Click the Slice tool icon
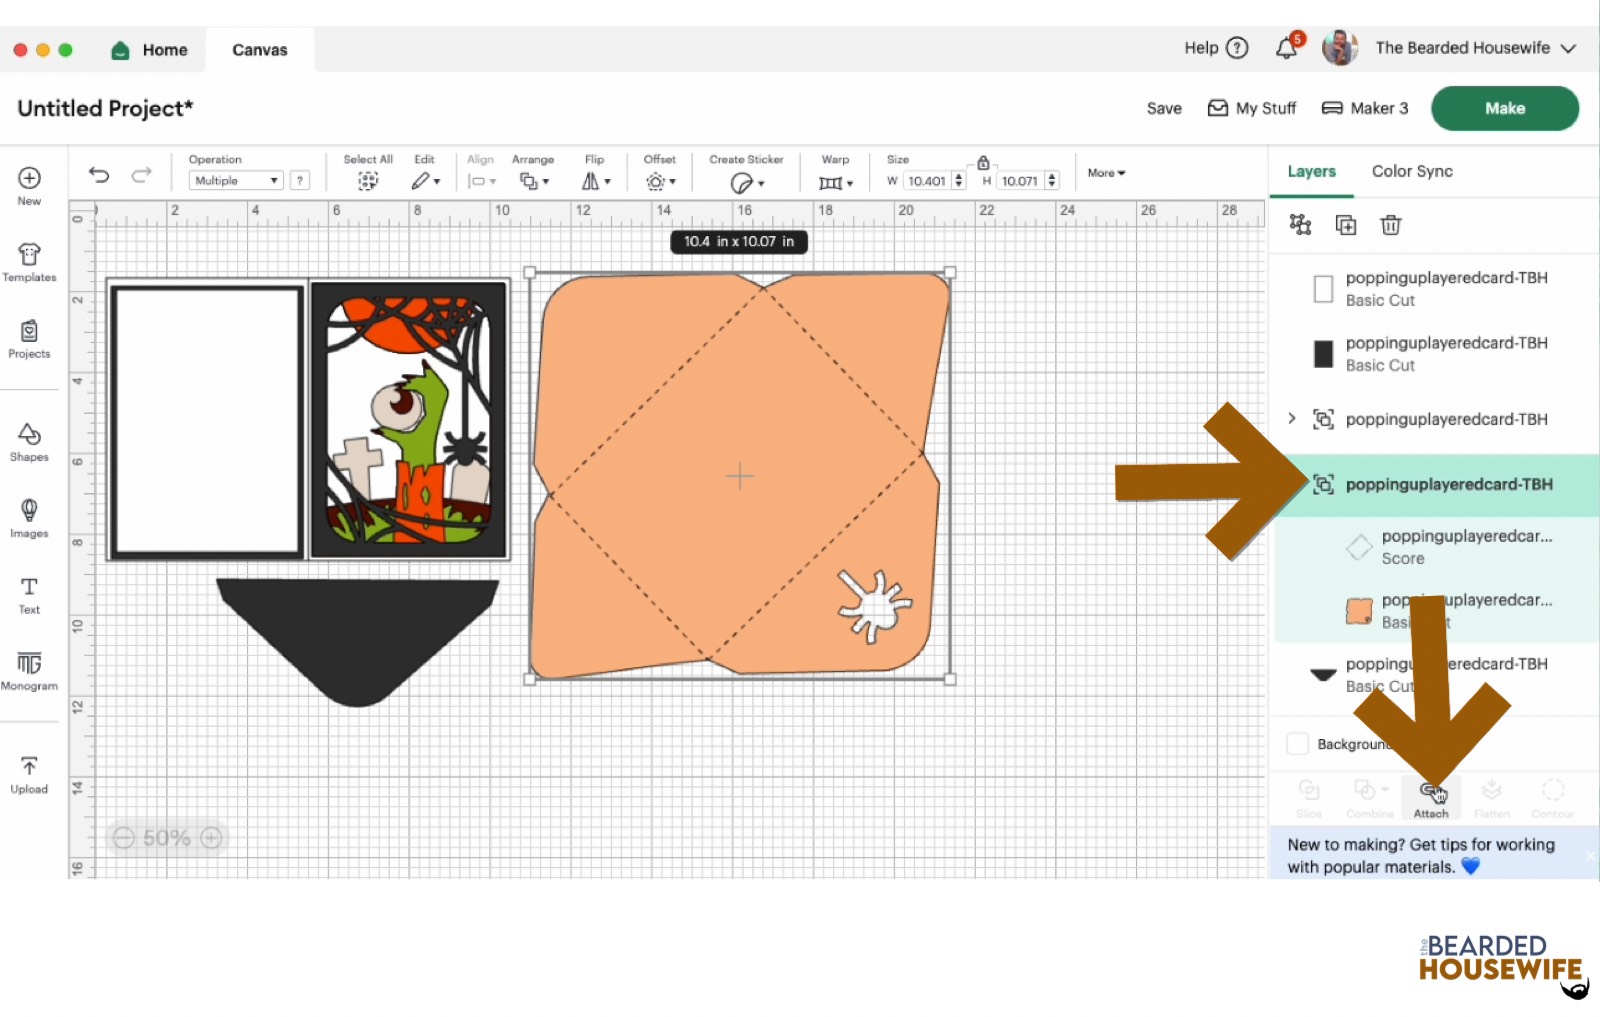Viewport: 1600px width, 1017px height. pos(1308,793)
